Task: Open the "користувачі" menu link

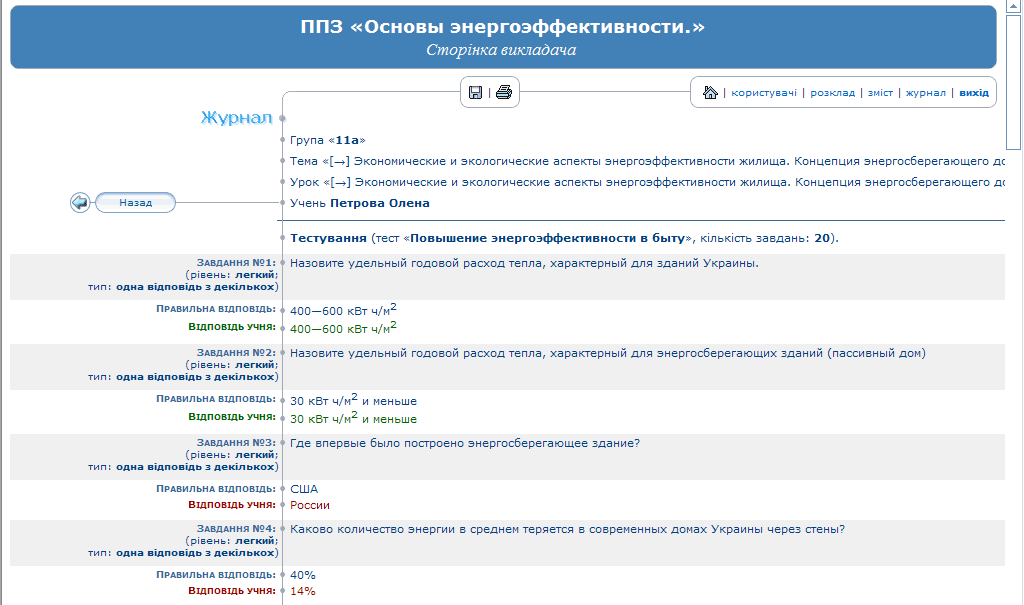Action: [x=764, y=93]
